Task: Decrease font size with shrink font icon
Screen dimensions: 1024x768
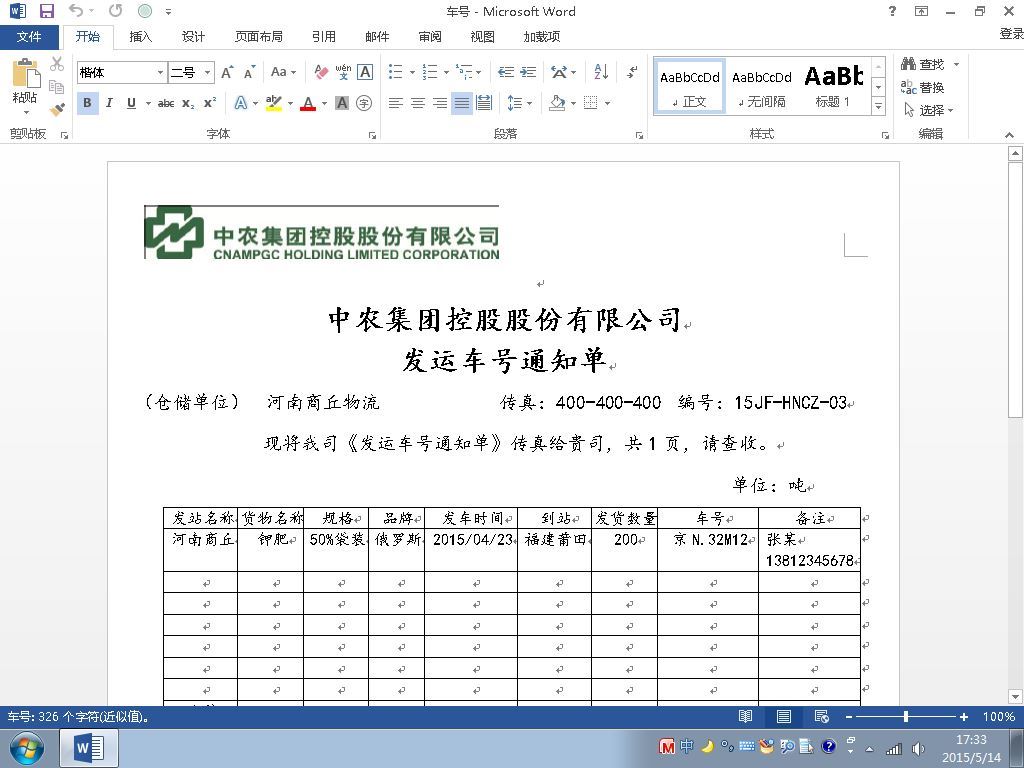Action: (x=249, y=72)
